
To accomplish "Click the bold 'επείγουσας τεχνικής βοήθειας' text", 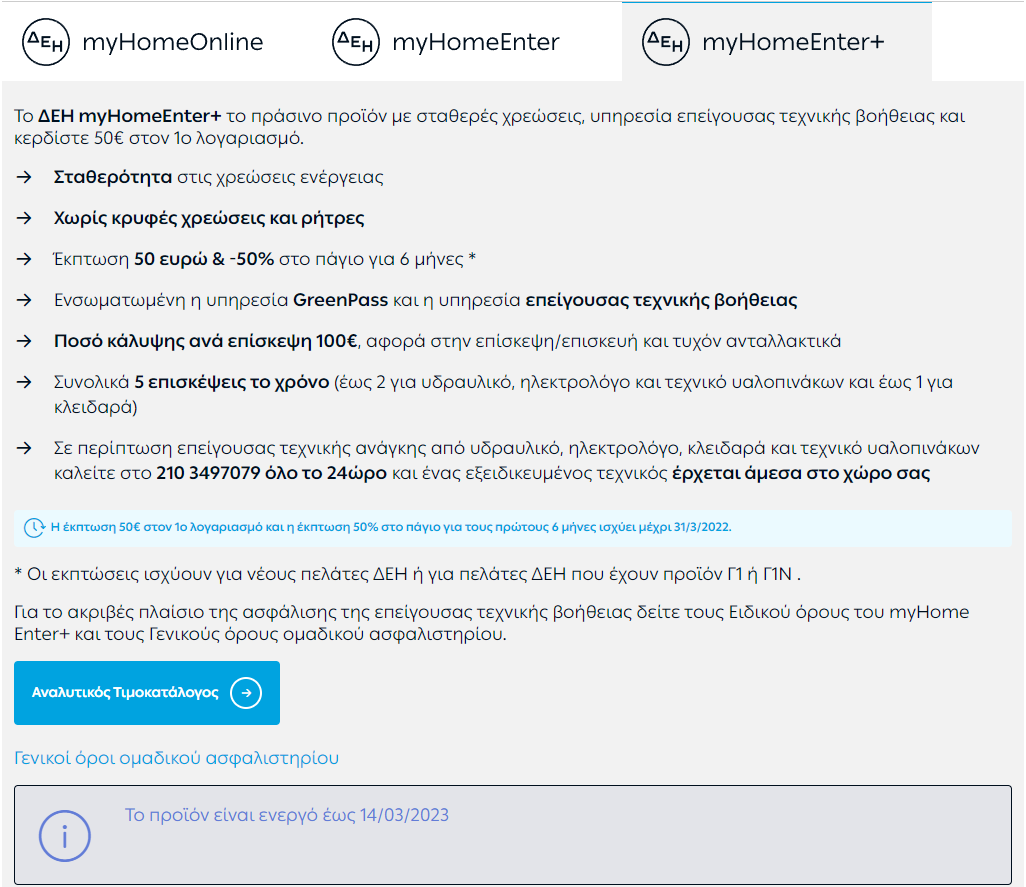I will [x=662, y=301].
